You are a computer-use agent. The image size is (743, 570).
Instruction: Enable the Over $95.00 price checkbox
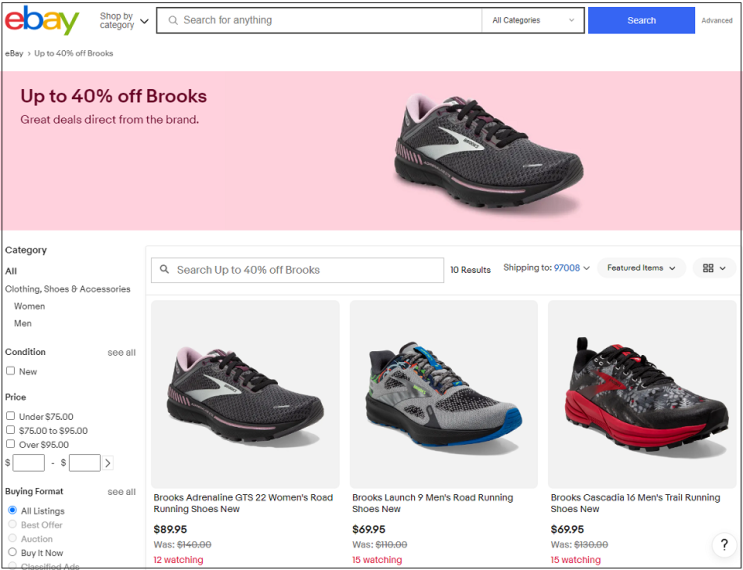click(11, 444)
